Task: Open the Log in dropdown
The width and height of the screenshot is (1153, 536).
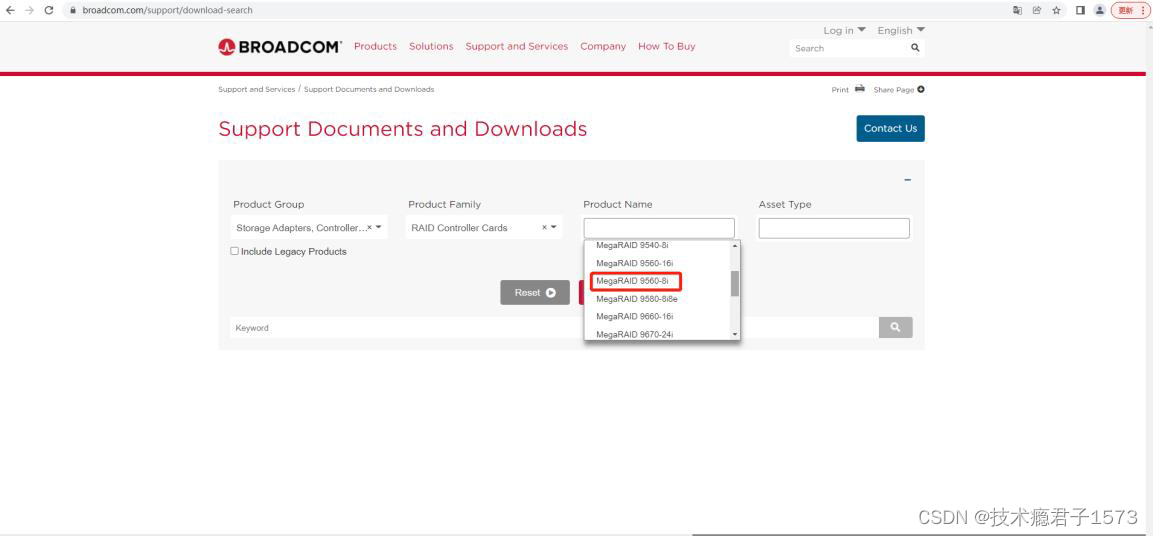Action: (844, 30)
